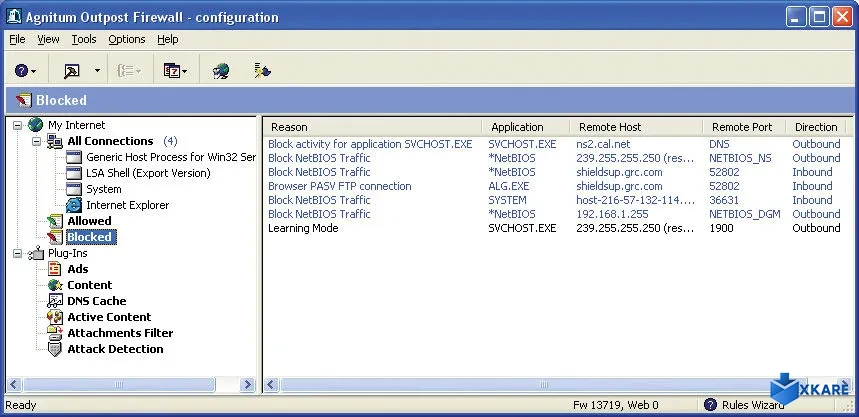Click the System window icon

point(73,189)
